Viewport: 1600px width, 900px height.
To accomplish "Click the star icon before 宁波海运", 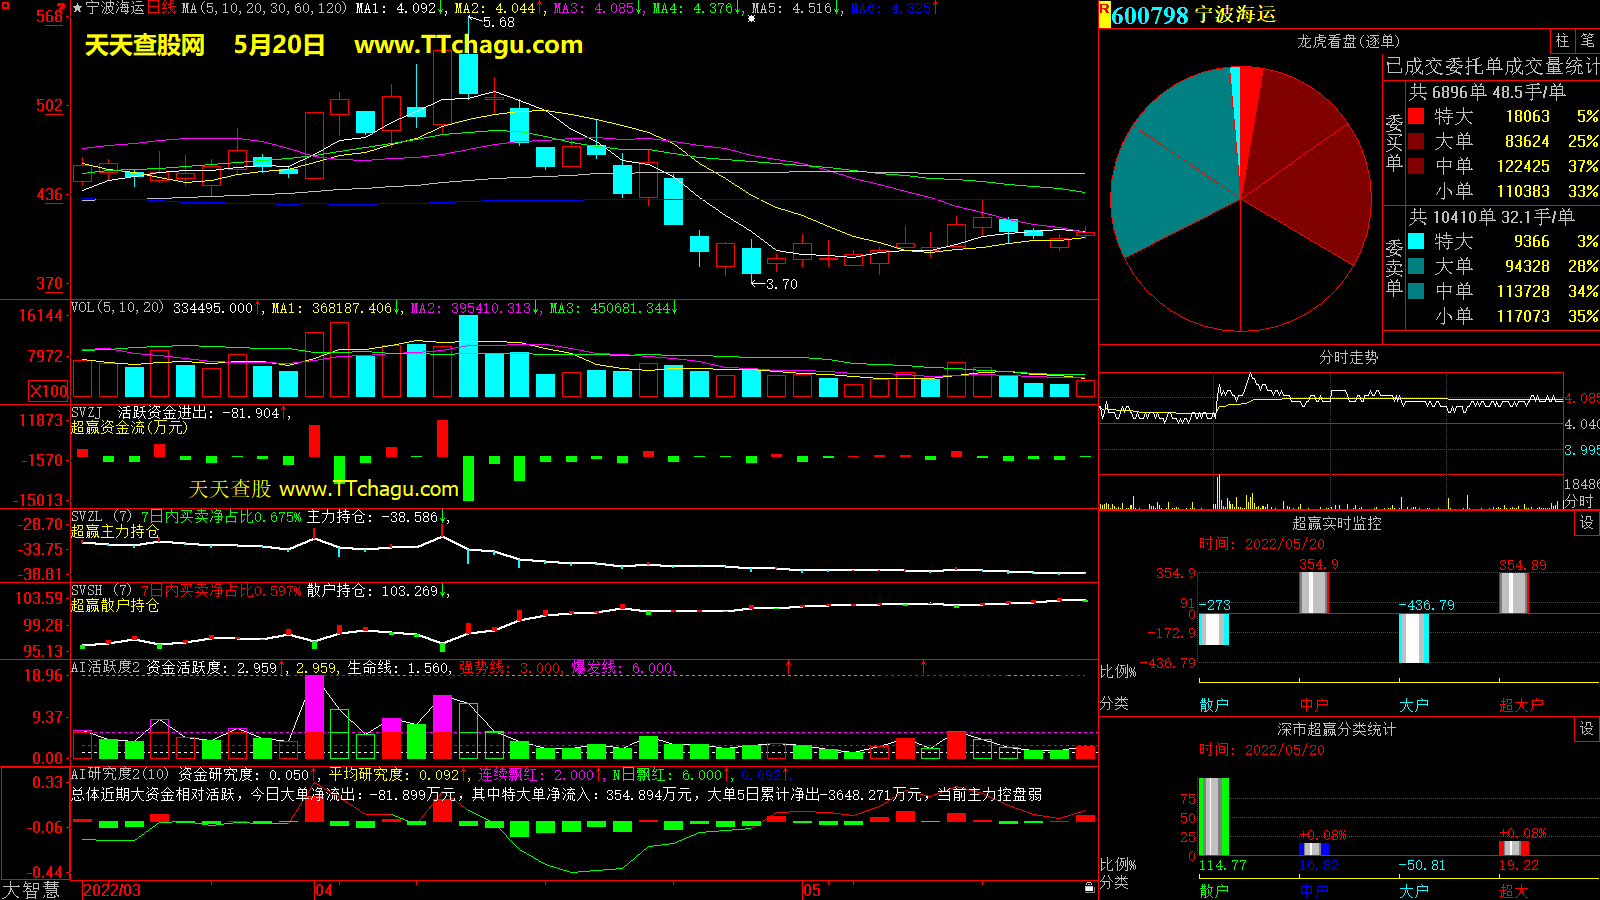I will (x=78, y=8).
